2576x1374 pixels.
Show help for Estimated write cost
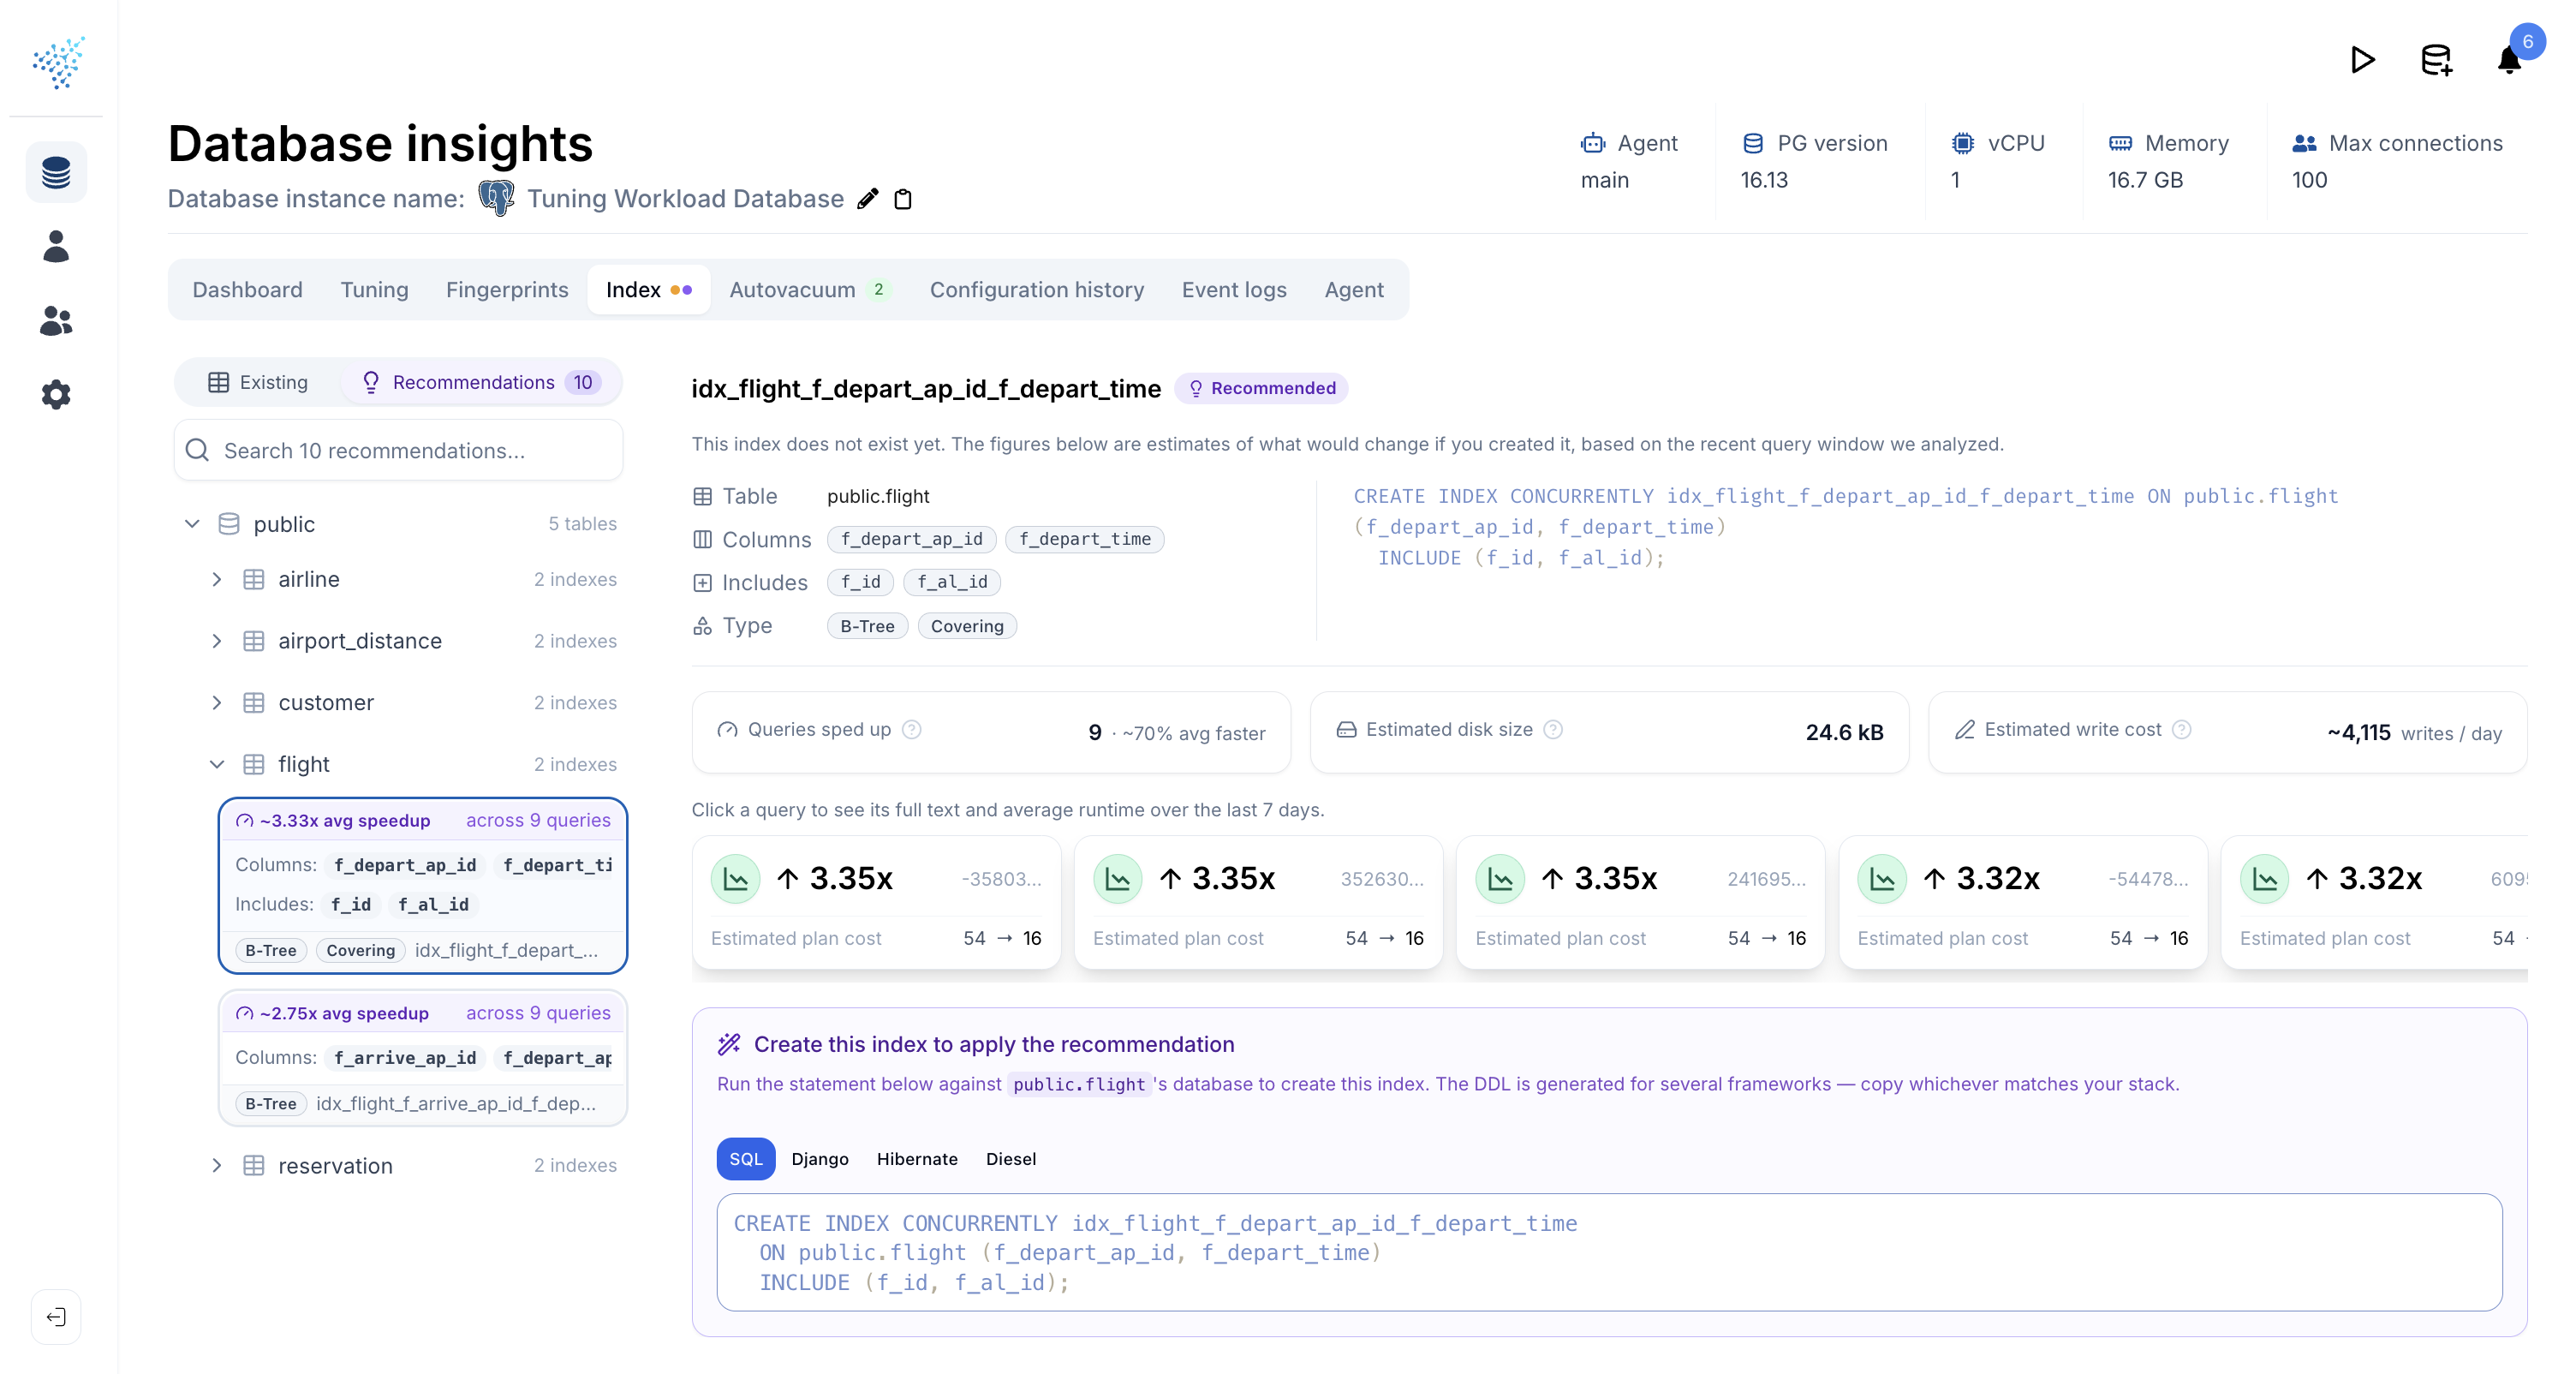click(x=2182, y=729)
